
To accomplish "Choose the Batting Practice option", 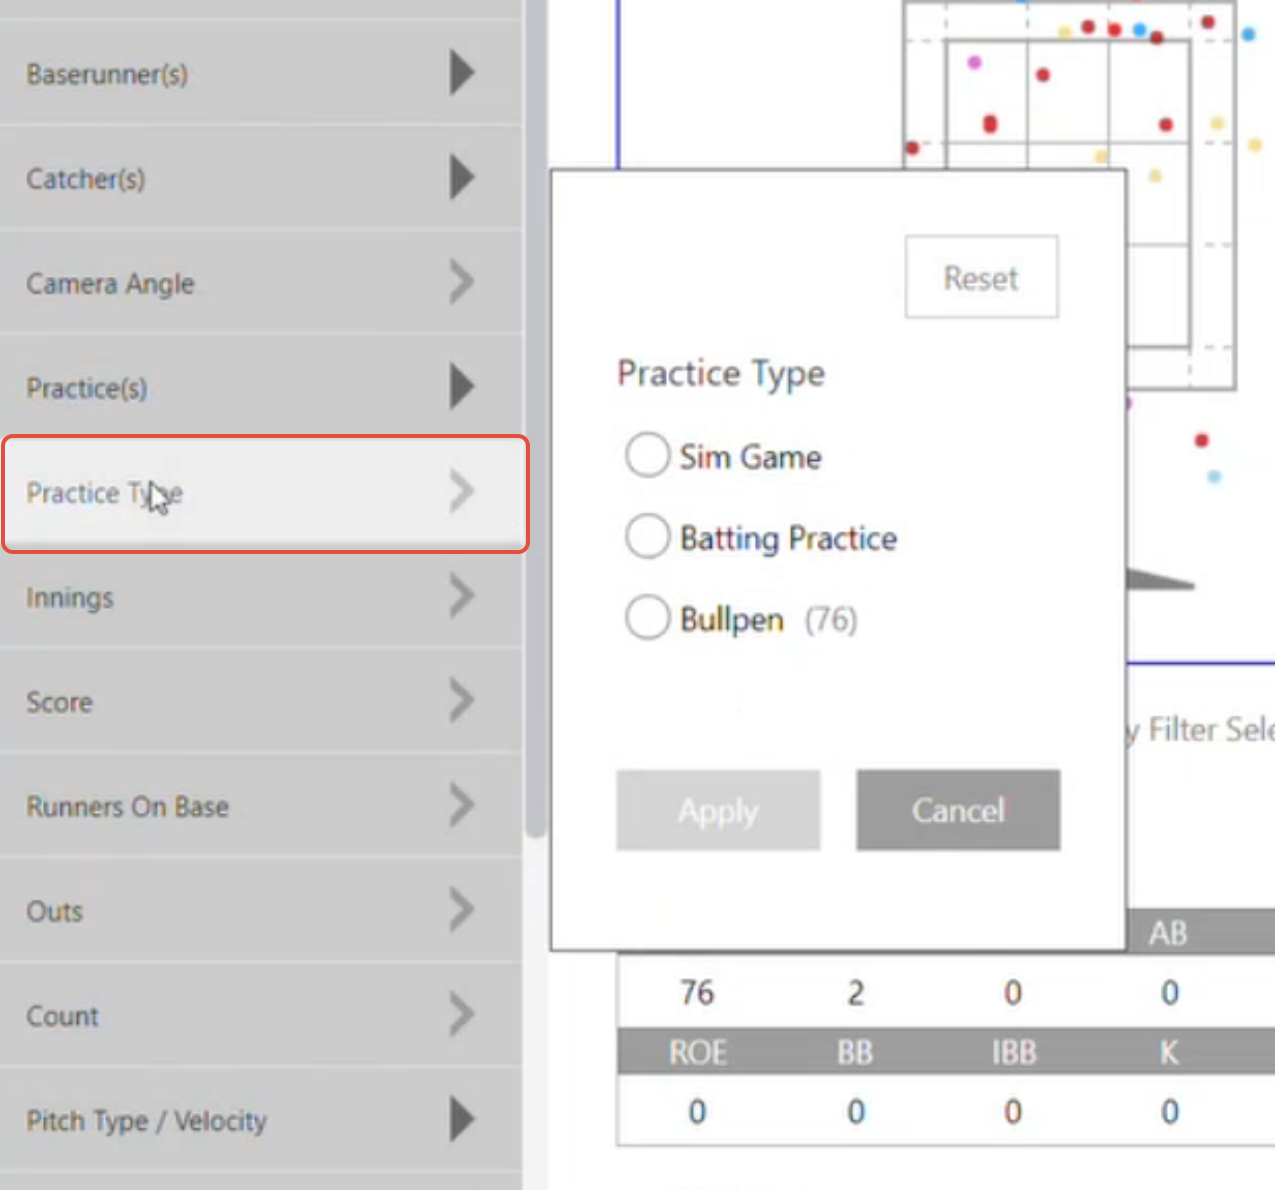I will (647, 537).
